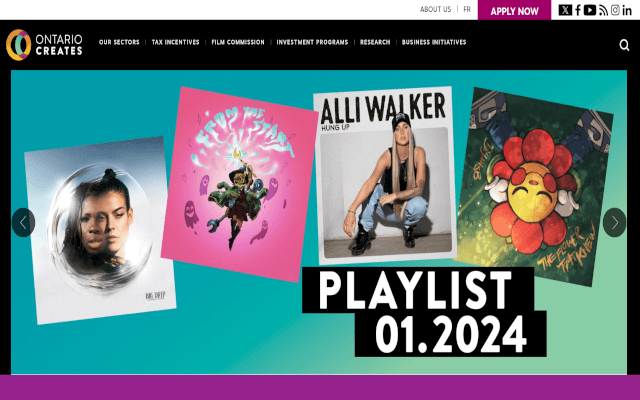This screenshot has width=640, height=400.
Task: Advance to next carousel slide arrow
Action: coord(614,222)
